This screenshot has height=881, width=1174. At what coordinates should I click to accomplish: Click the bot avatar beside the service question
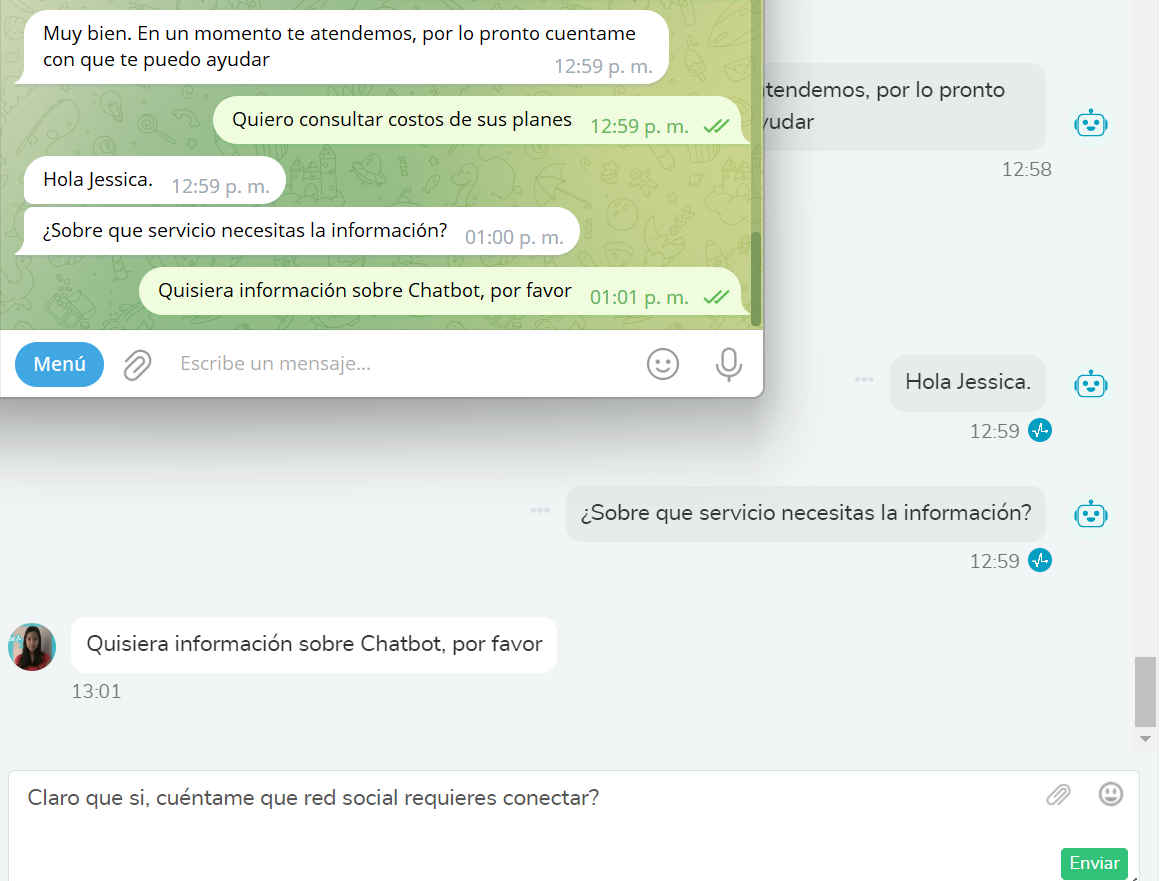tap(1091, 513)
